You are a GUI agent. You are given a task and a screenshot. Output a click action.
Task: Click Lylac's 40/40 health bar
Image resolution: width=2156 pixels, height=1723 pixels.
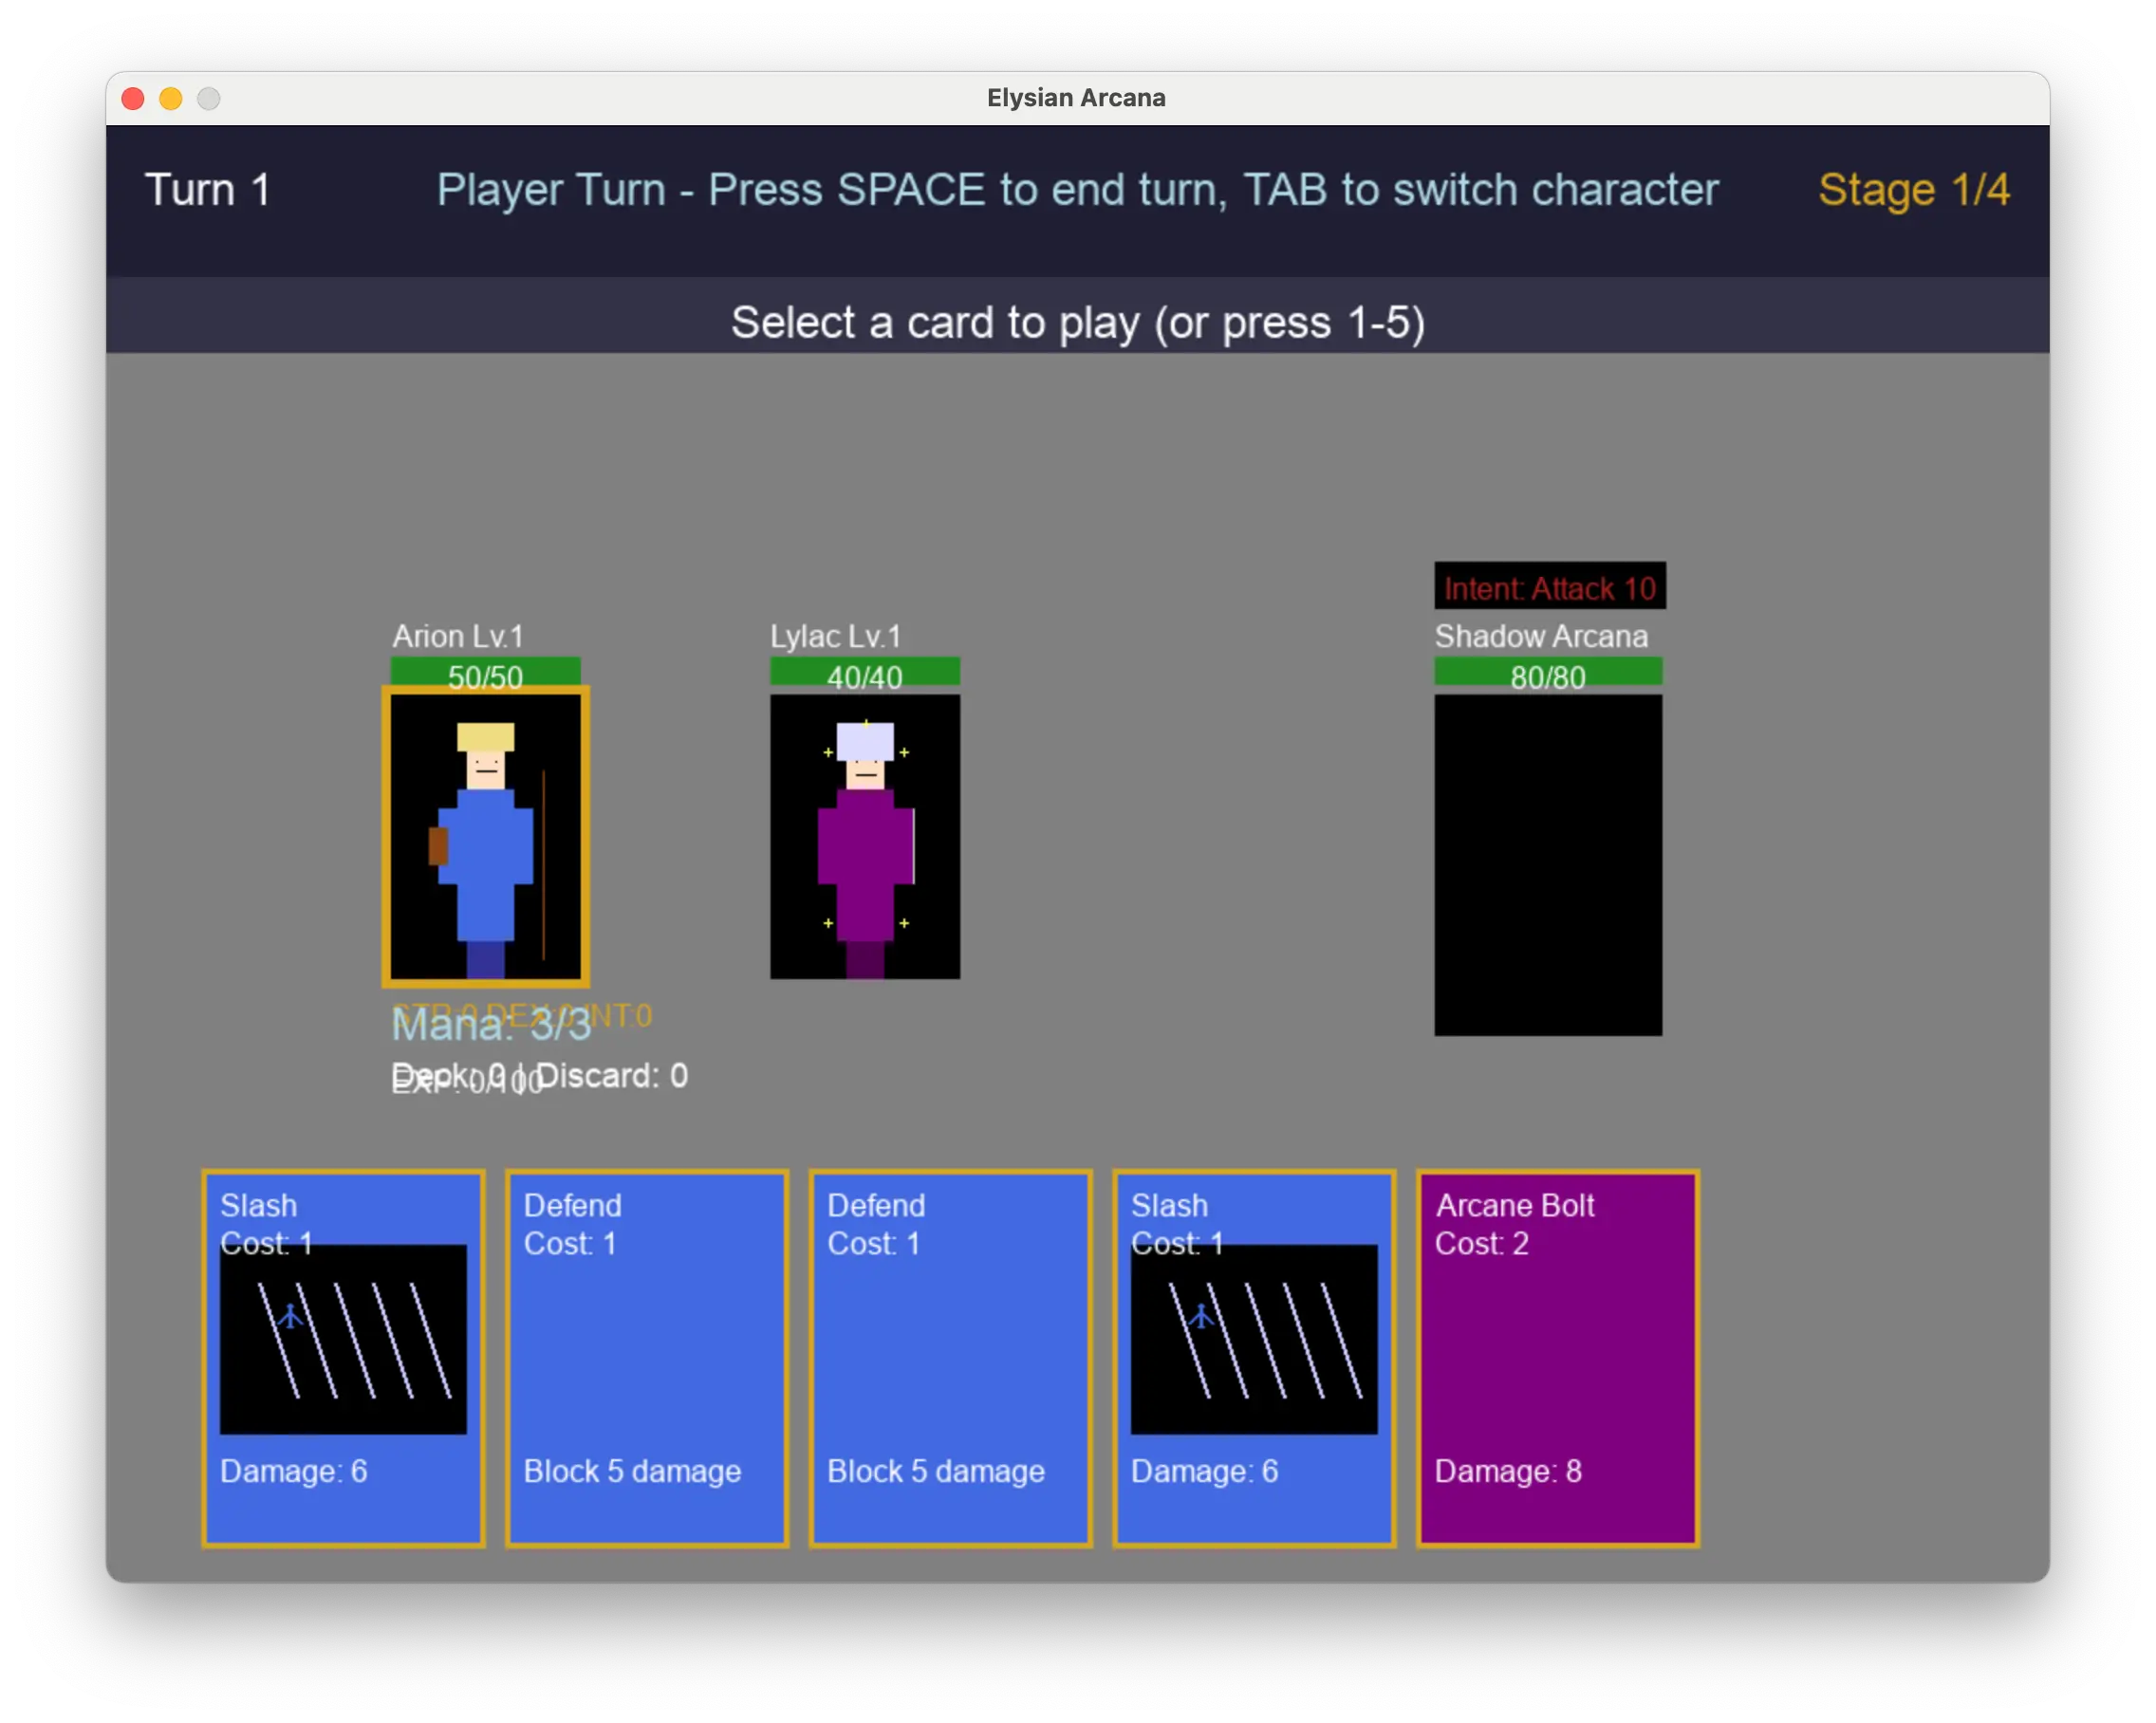865,672
